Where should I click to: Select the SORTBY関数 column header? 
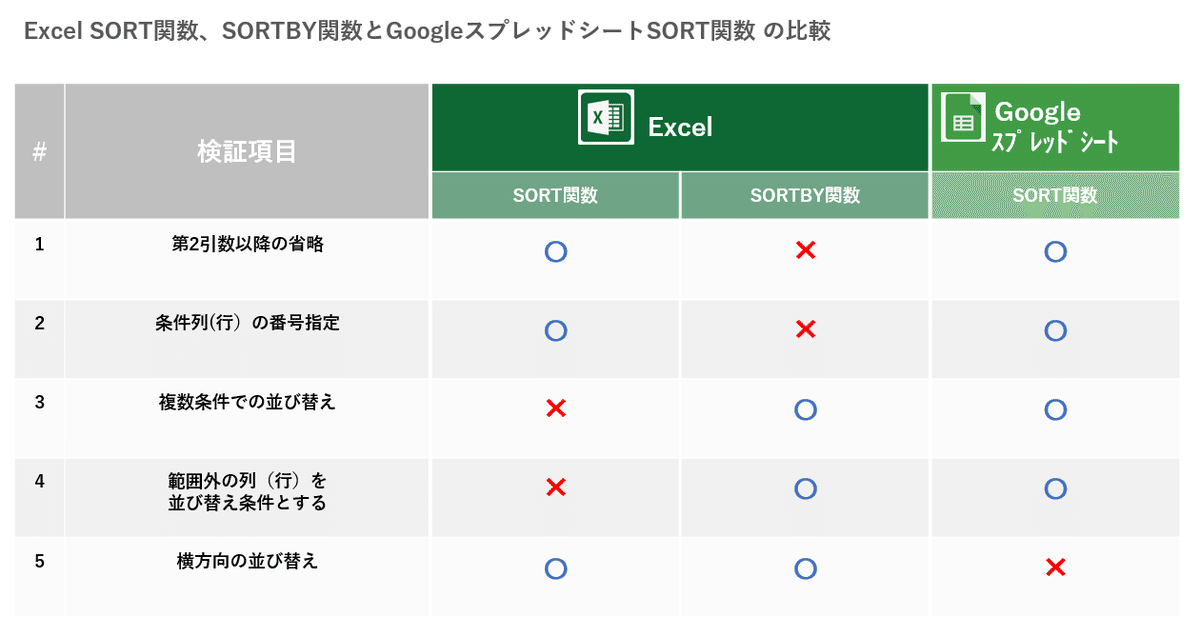[805, 195]
